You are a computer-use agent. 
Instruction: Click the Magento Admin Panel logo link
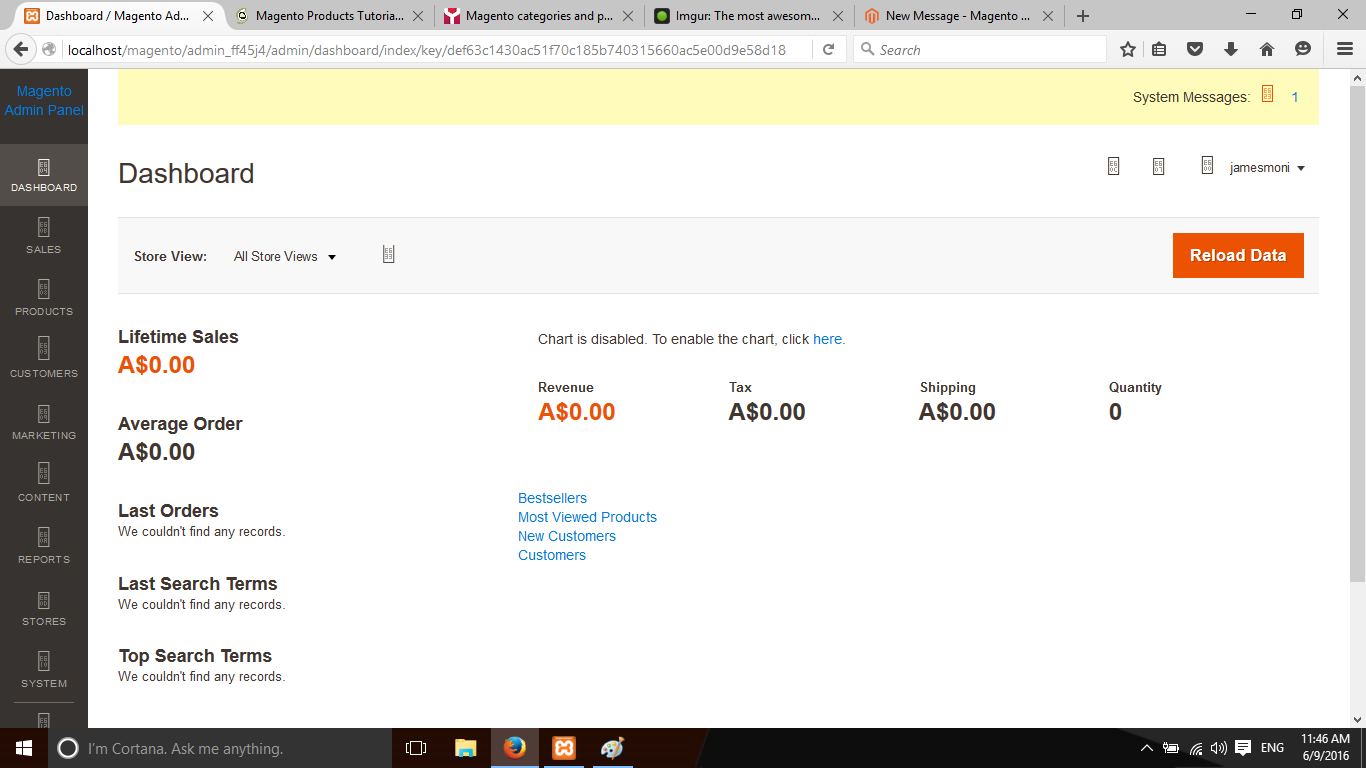(x=44, y=101)
